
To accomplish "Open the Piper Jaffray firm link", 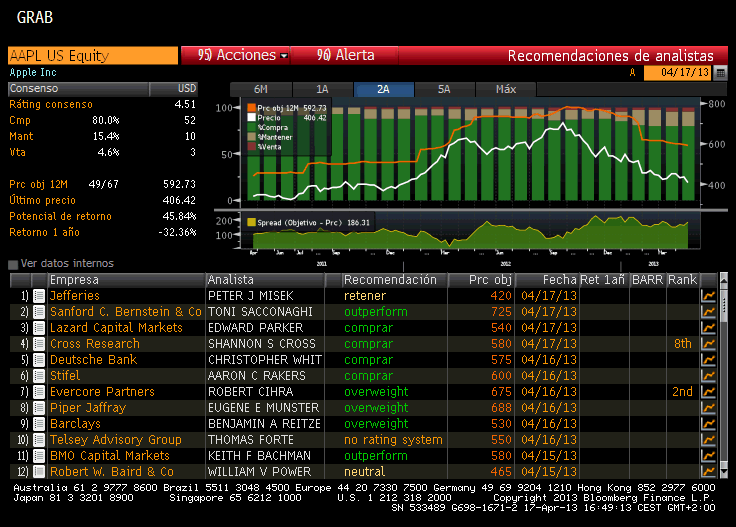I will pyautogui.click(x=88, y=408).
